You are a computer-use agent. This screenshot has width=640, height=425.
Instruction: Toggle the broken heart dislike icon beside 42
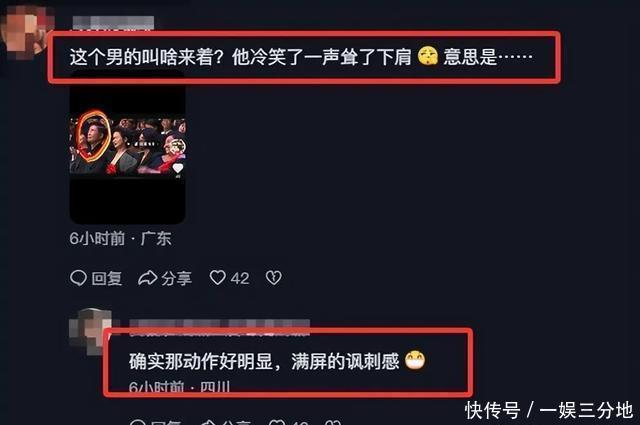click(273, 278)
